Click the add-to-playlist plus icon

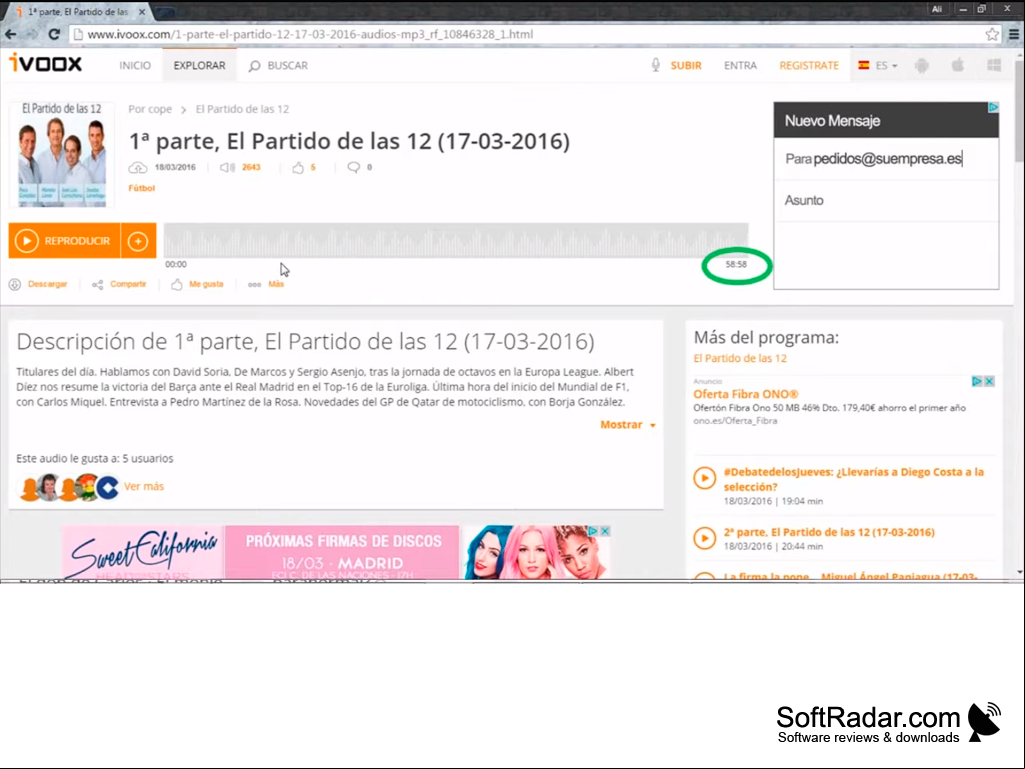pyautogui.click(x=138, y=241)
